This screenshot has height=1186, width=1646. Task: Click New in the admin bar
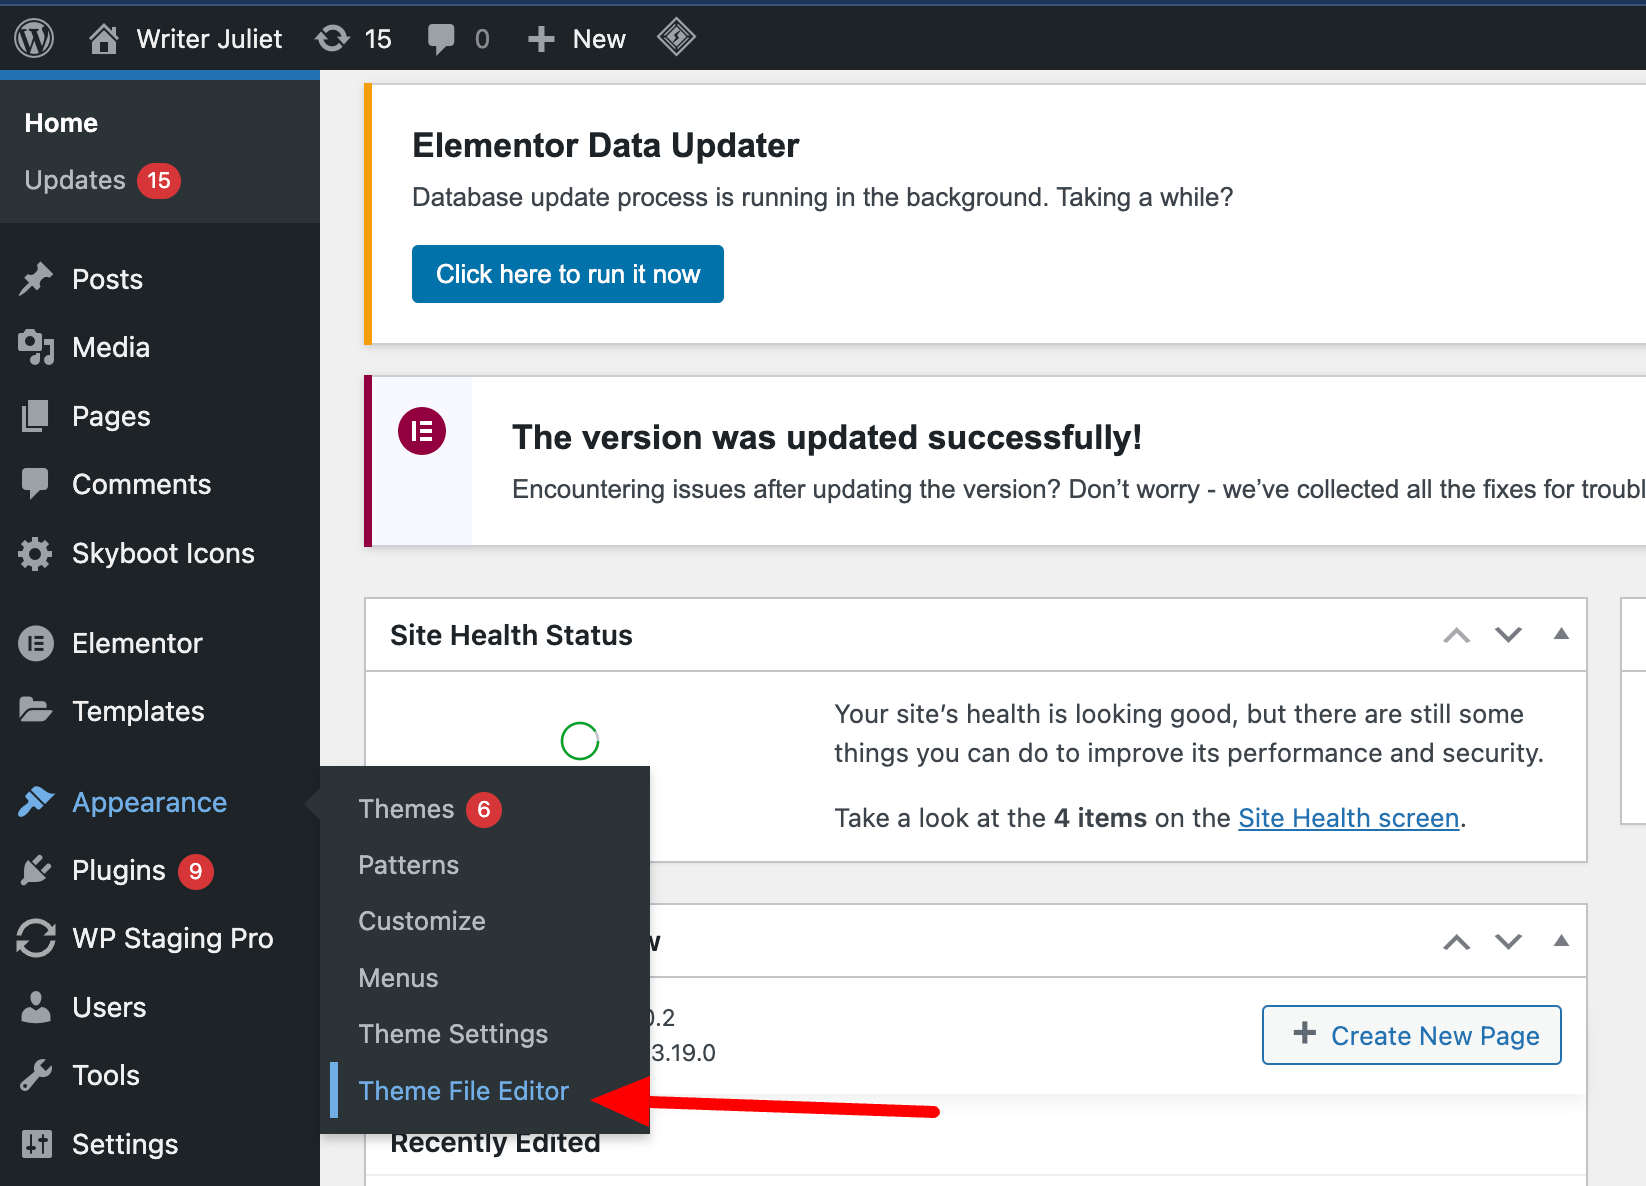click(x=599, y=39)
